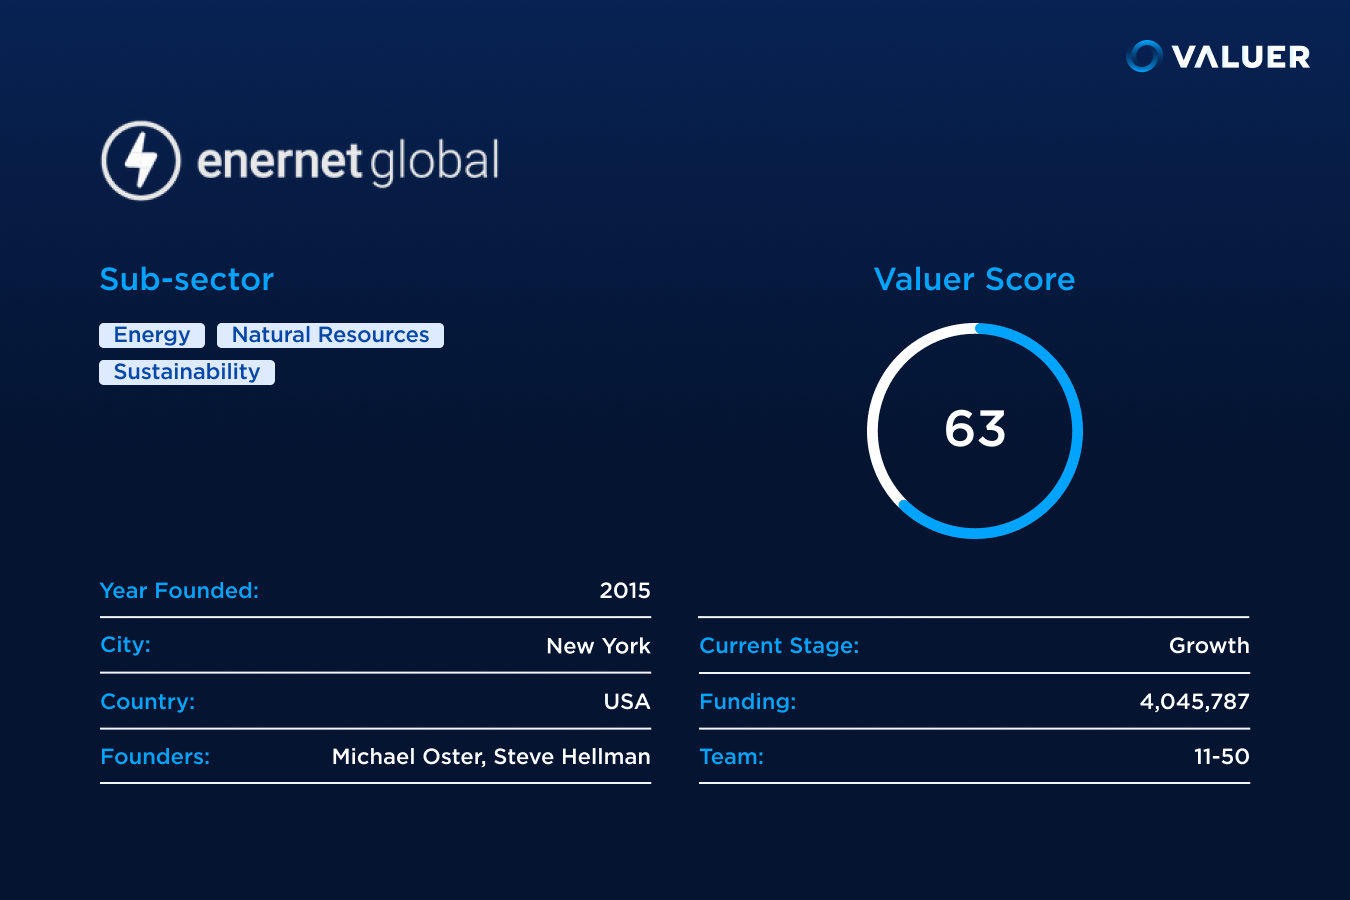Click the City label
Screen dimensions: 1350x900
click(125, 645)
